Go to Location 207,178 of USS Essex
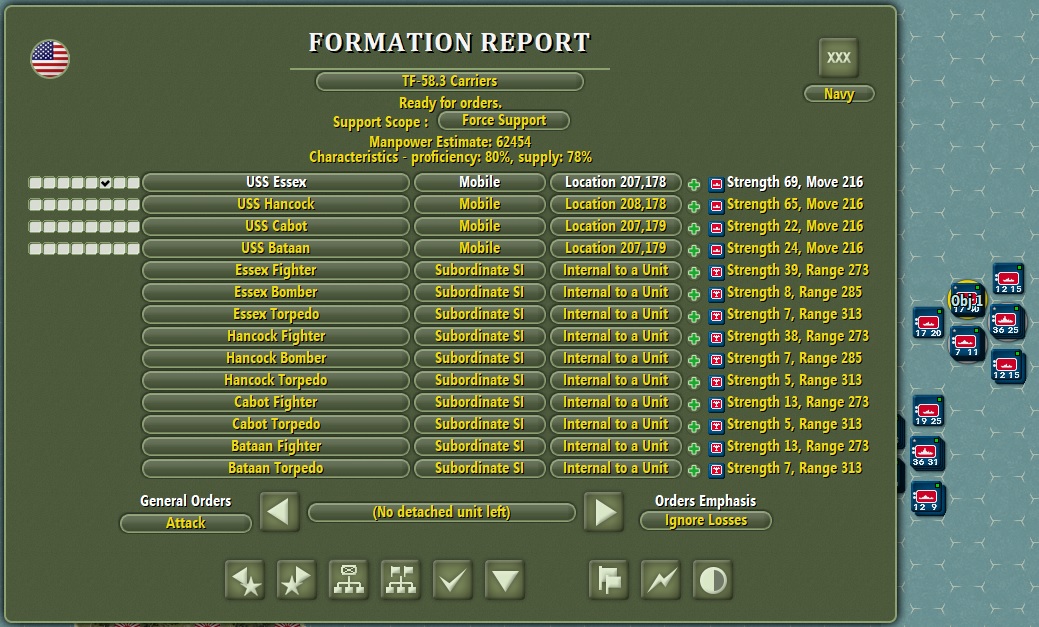This screenshot has width=1039, height=627. coord(616,182)
